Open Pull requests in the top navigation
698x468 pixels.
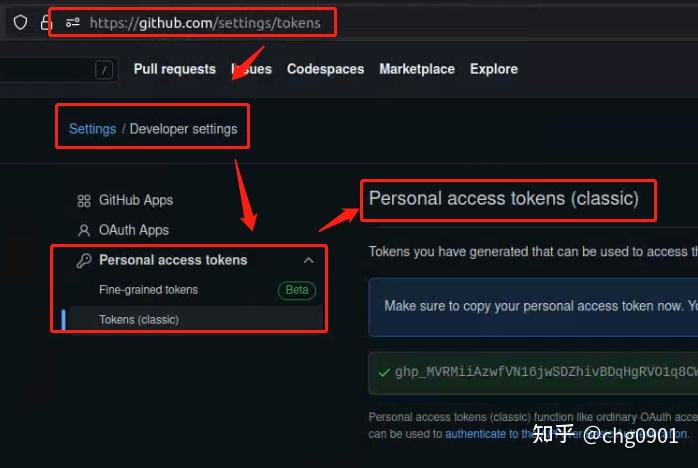coord(174,69)
